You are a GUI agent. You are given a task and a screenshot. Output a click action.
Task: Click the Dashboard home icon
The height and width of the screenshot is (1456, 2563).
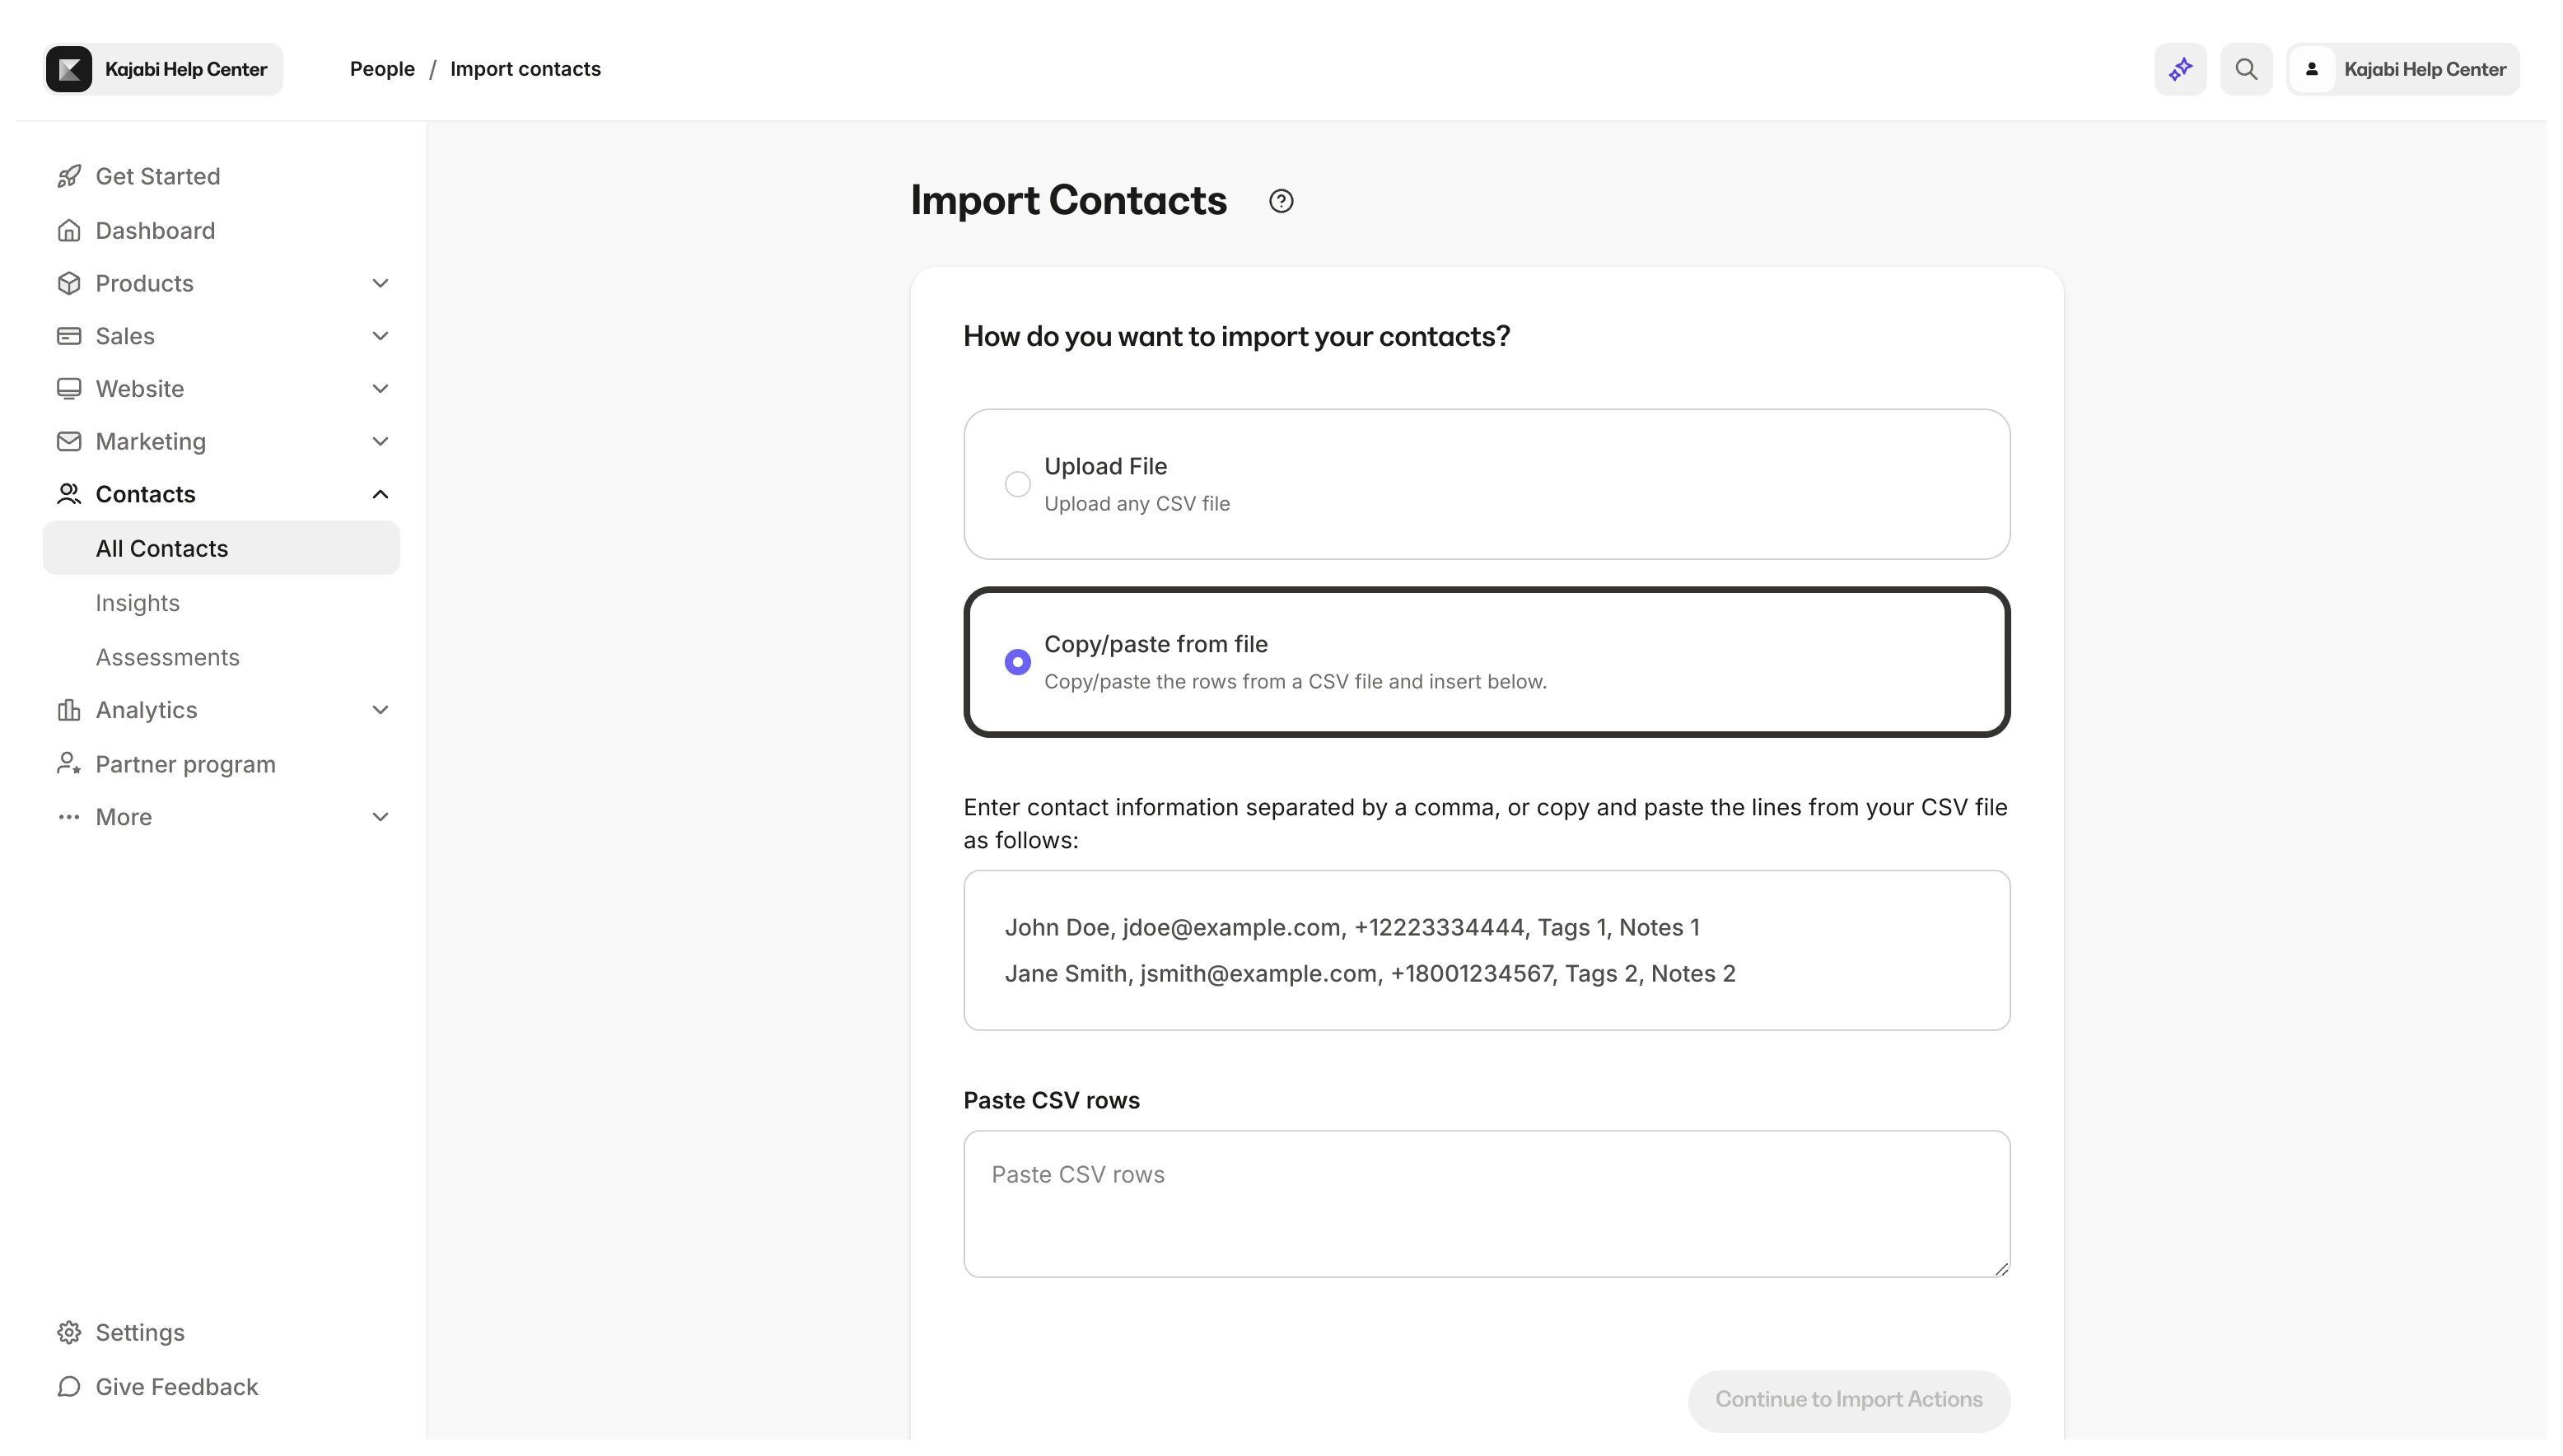(x=69, y=231)
